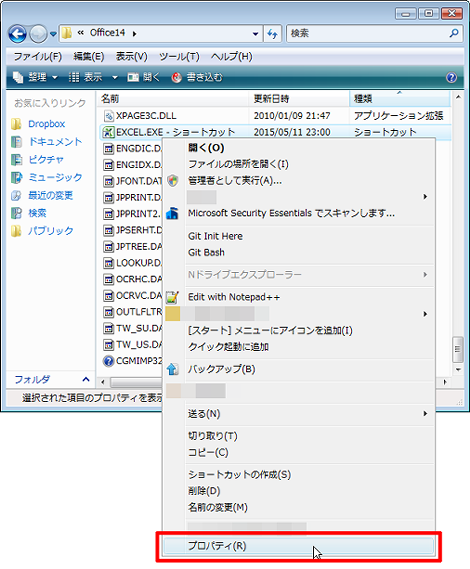Open the address bar history dropdown
Viewport: 470px width, 569px height.
click(256, 34)
